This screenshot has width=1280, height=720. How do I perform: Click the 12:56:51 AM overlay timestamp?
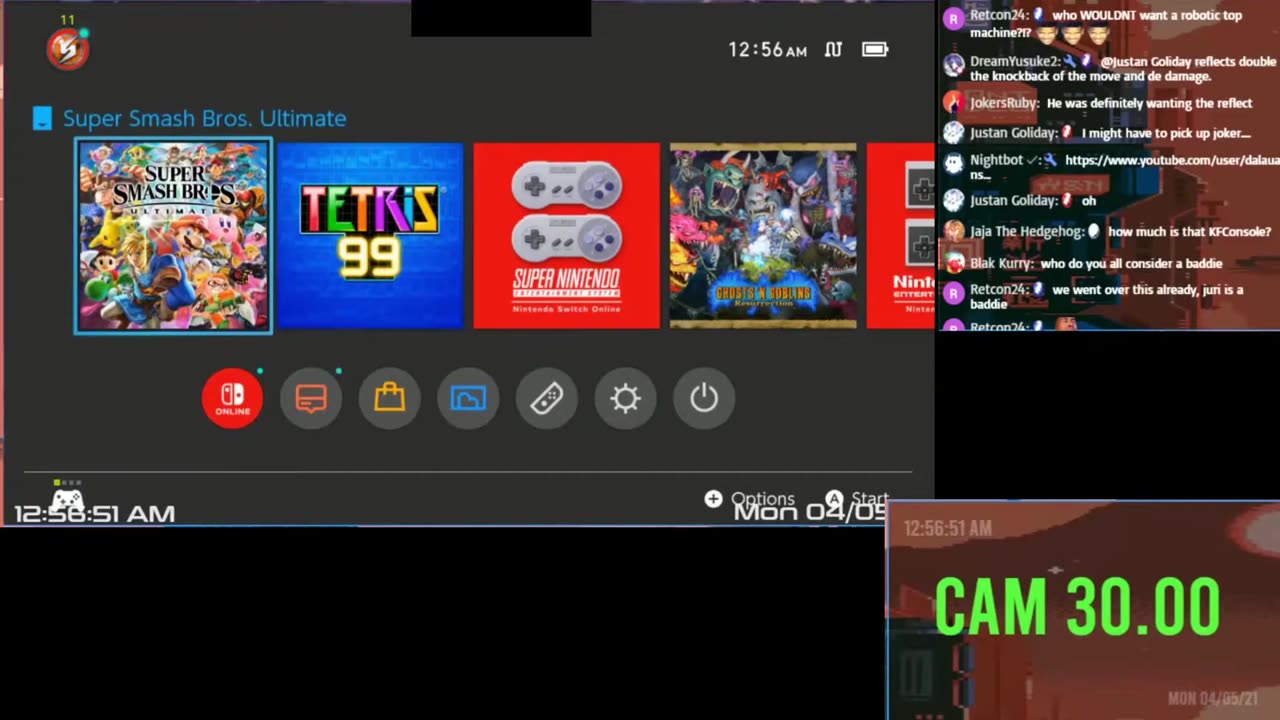tap(94, 513)
